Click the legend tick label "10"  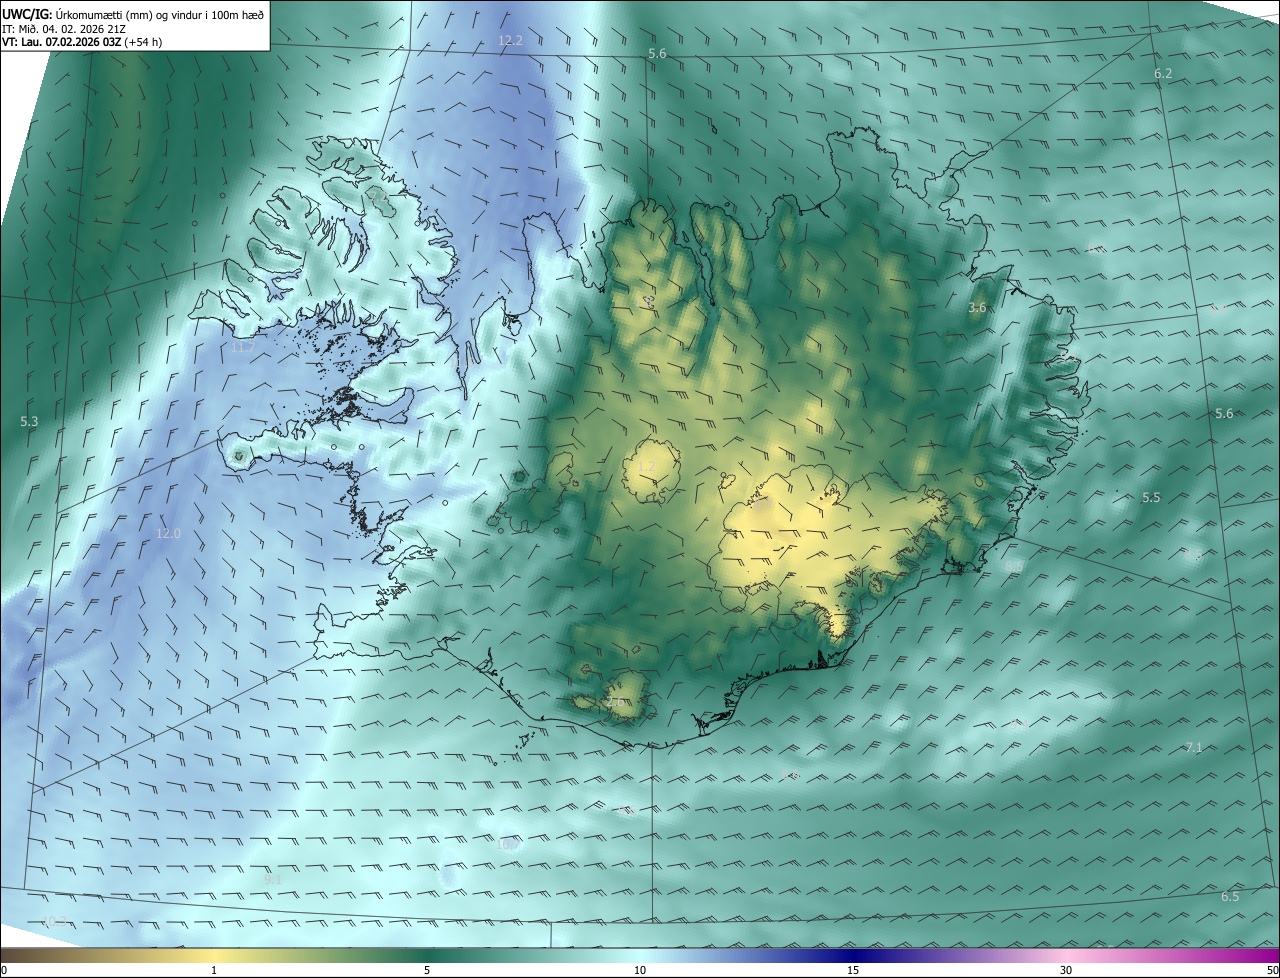click(x=640, y=970)
